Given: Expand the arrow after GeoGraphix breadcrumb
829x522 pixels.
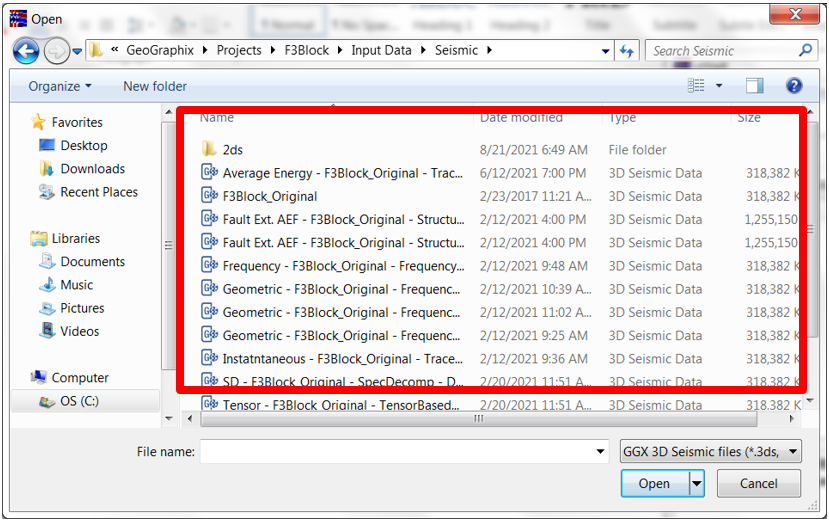Looking at the screenshot, I should (x=205, y=50).
